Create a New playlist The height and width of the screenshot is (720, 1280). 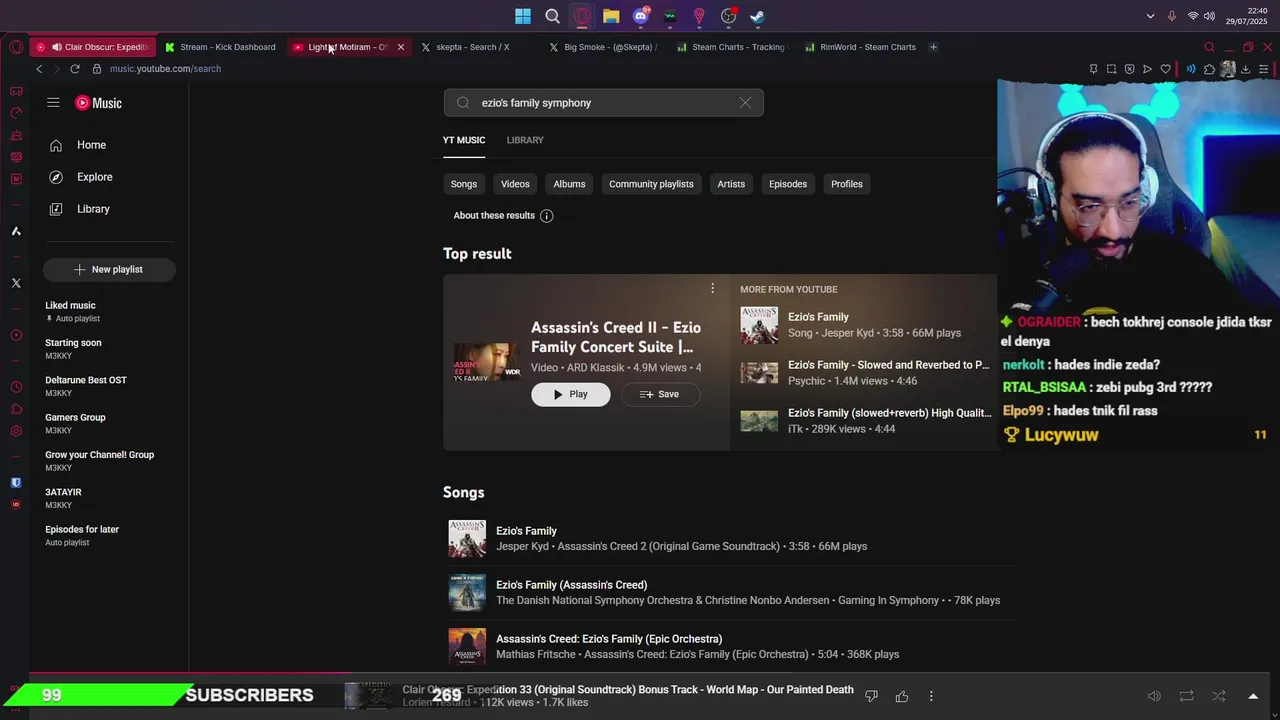[x=109, y=270]
